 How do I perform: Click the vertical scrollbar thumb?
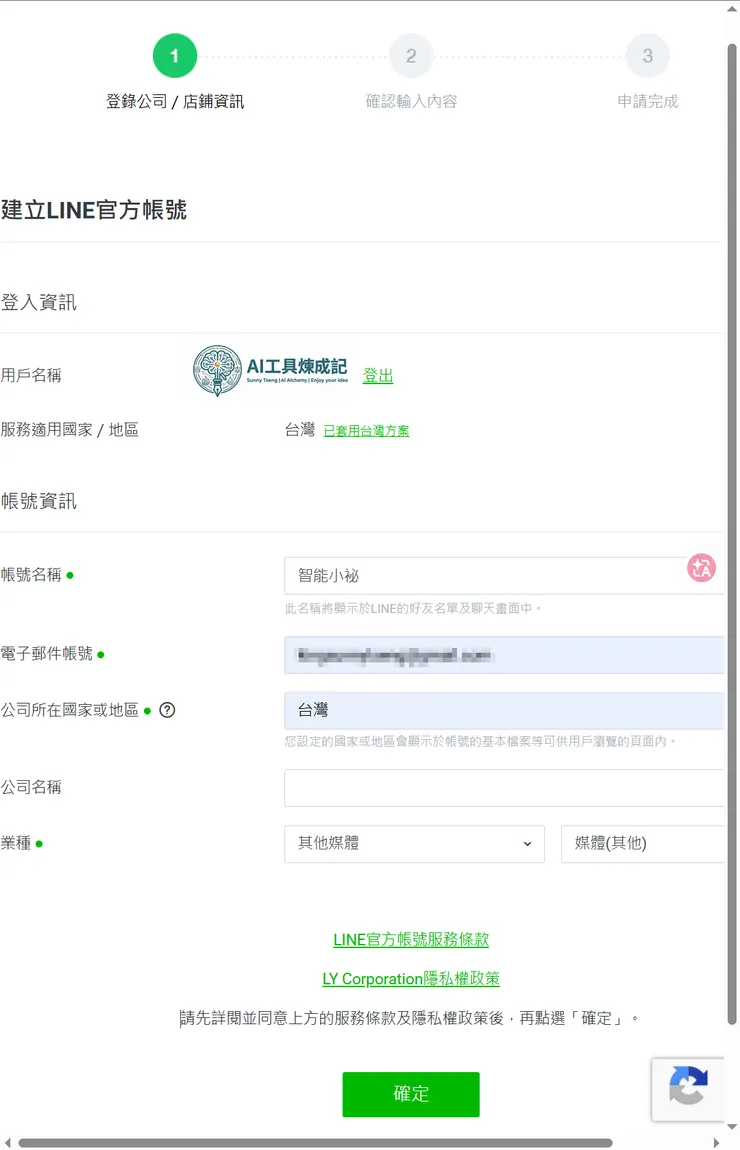[x=732, y=534]
